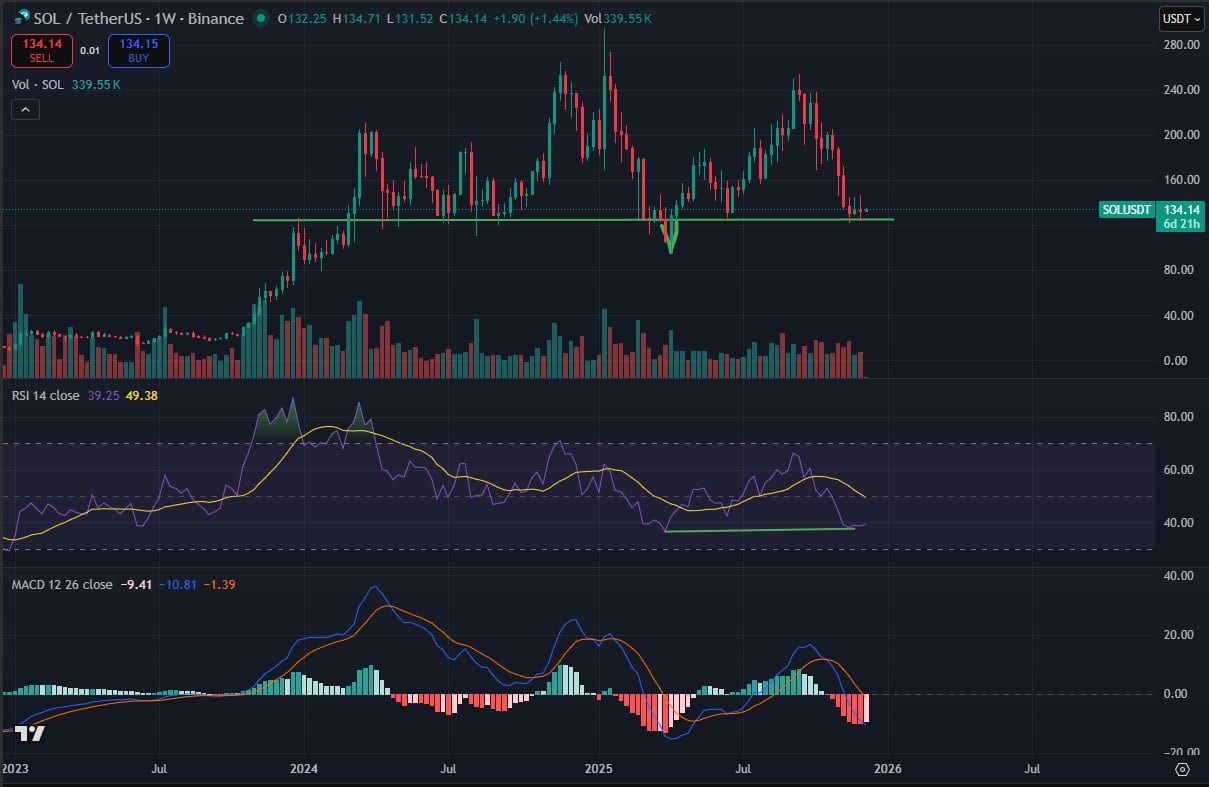Select the green RSI trend line

point(760,529)
